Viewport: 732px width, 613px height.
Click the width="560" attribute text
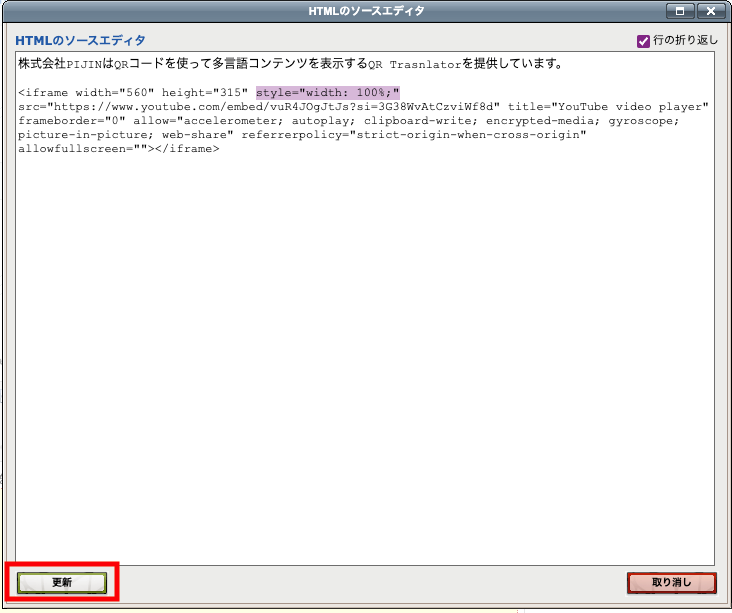click(115, 92)
